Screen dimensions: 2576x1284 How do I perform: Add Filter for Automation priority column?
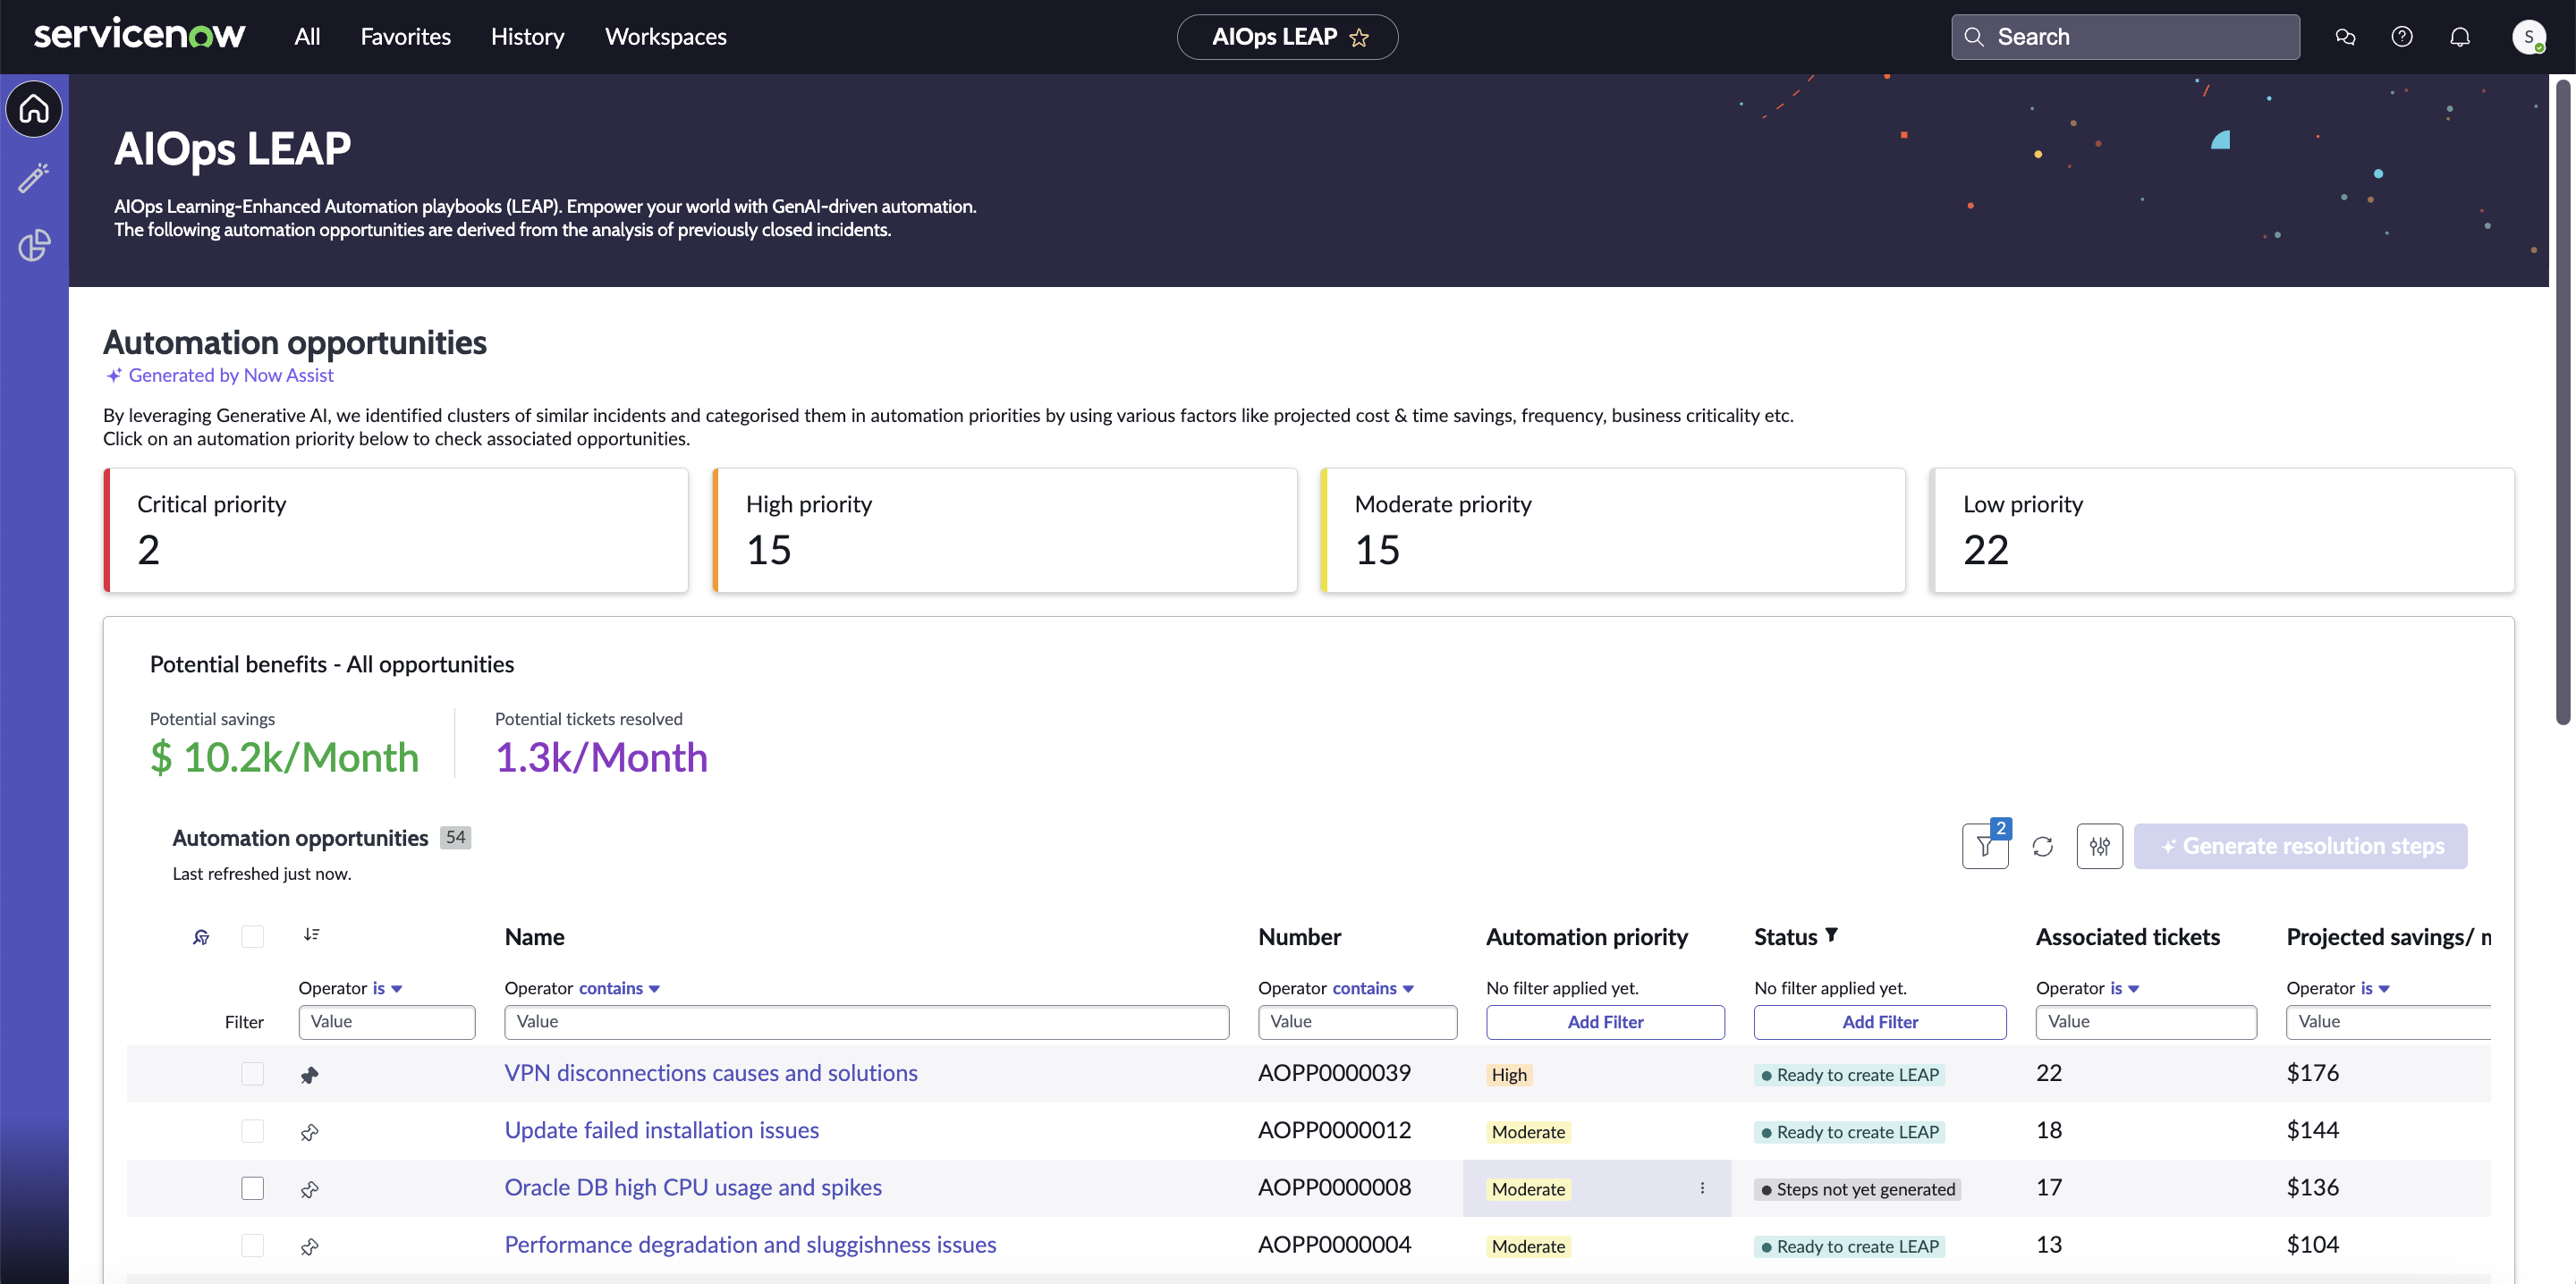click(x=1605, y=1022)
